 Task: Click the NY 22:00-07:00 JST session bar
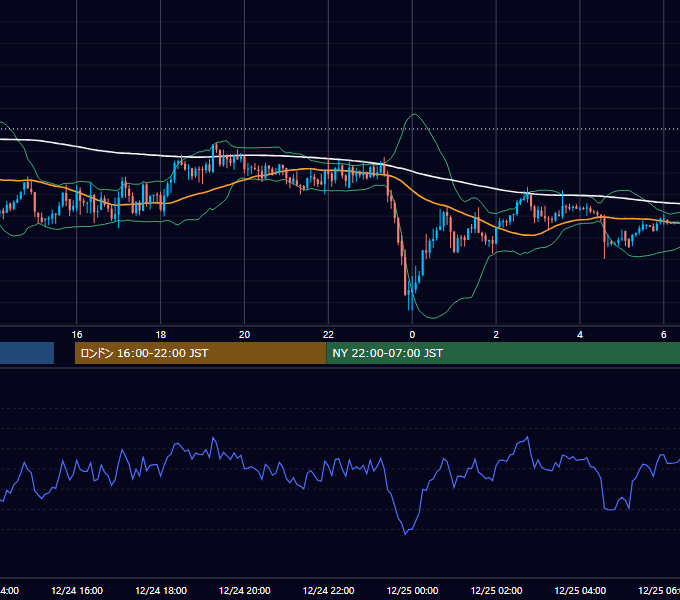pos(503,353)
